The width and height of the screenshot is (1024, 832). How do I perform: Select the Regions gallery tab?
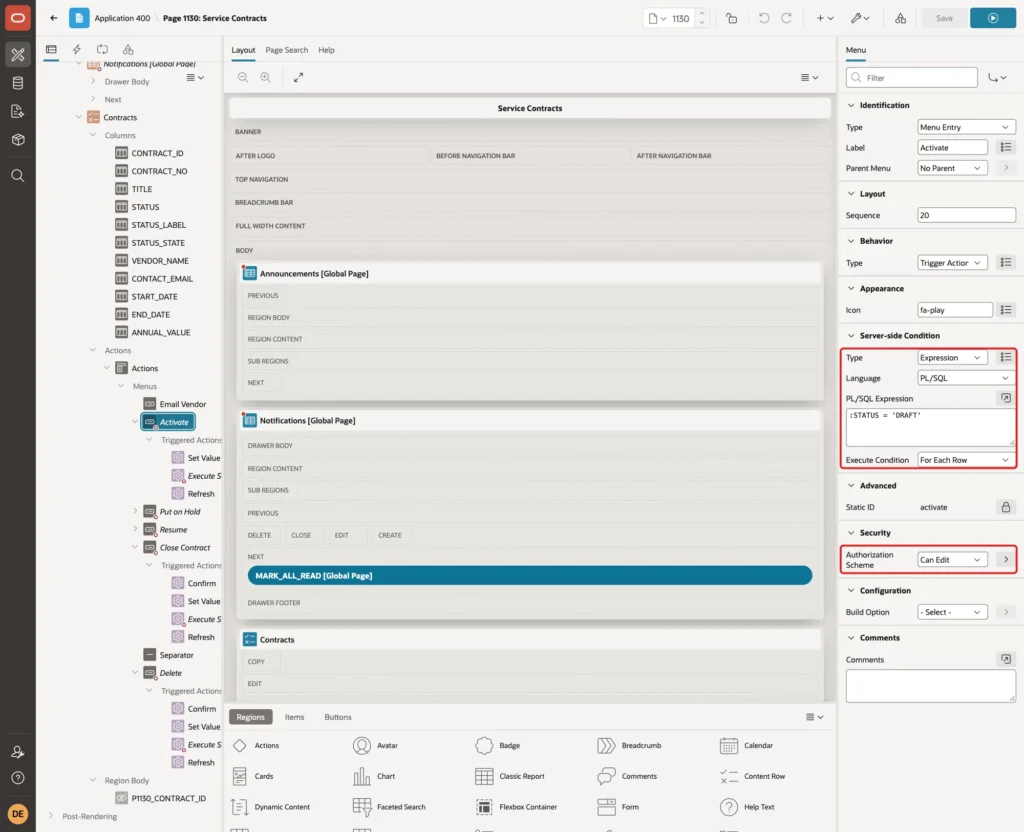(x=251, y=717)
